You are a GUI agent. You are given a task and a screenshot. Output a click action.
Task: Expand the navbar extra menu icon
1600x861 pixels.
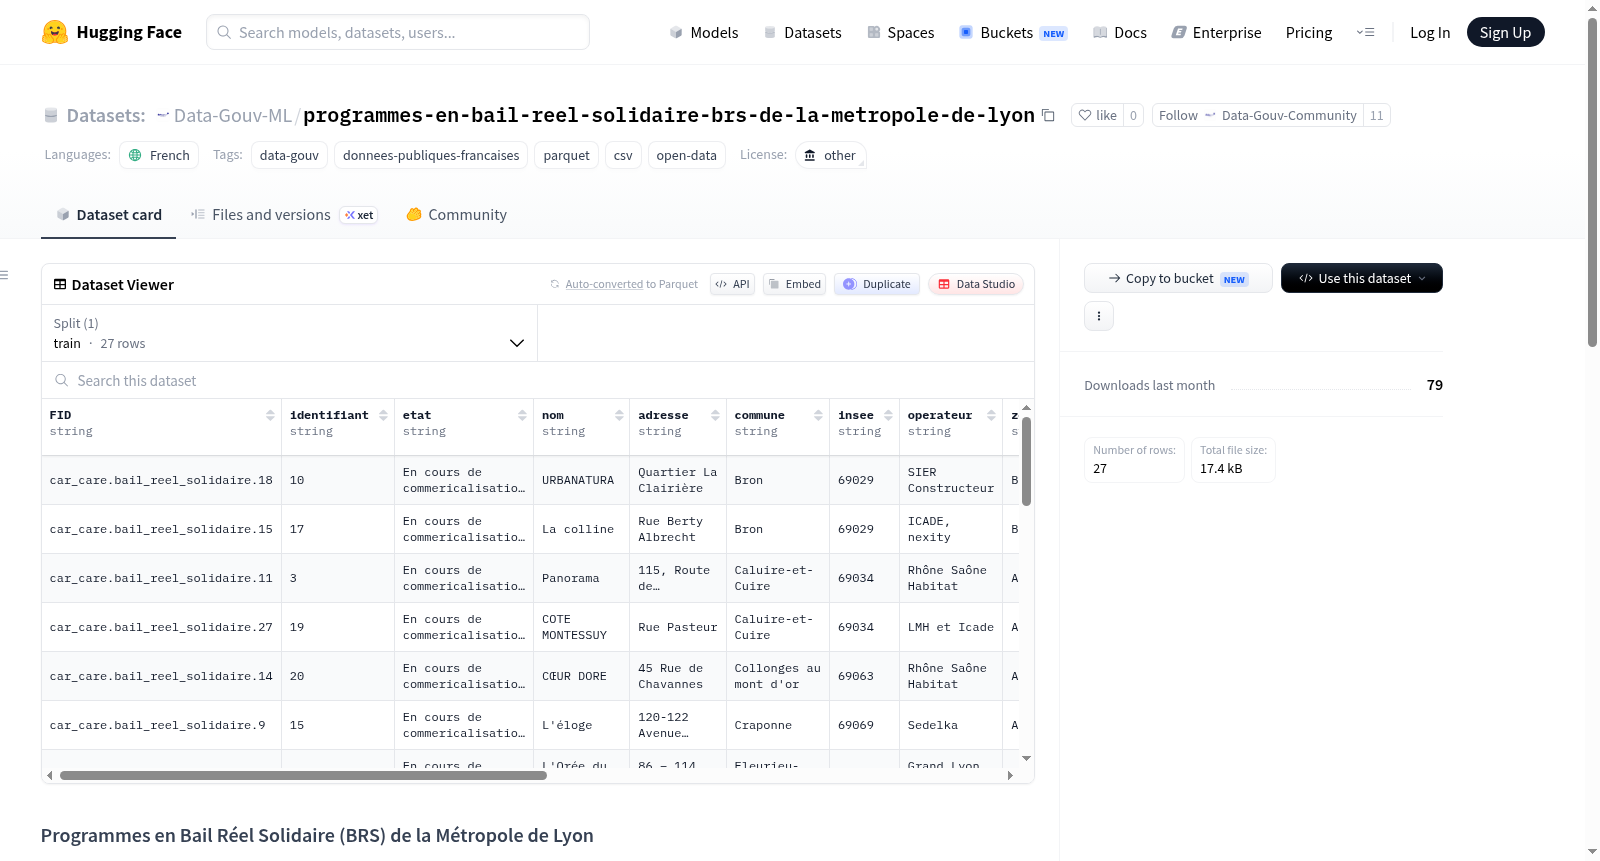(1365, 32)
